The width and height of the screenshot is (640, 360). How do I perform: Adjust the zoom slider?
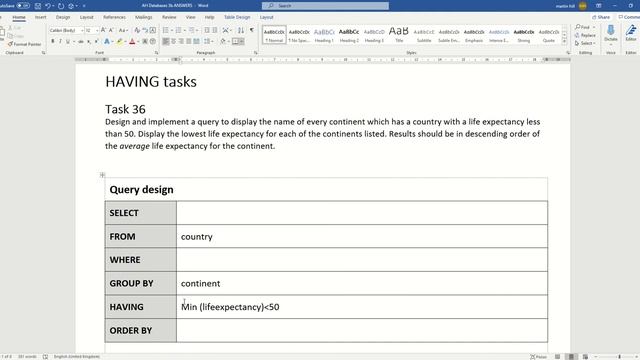pyautogui.click(x=619, y=357)
